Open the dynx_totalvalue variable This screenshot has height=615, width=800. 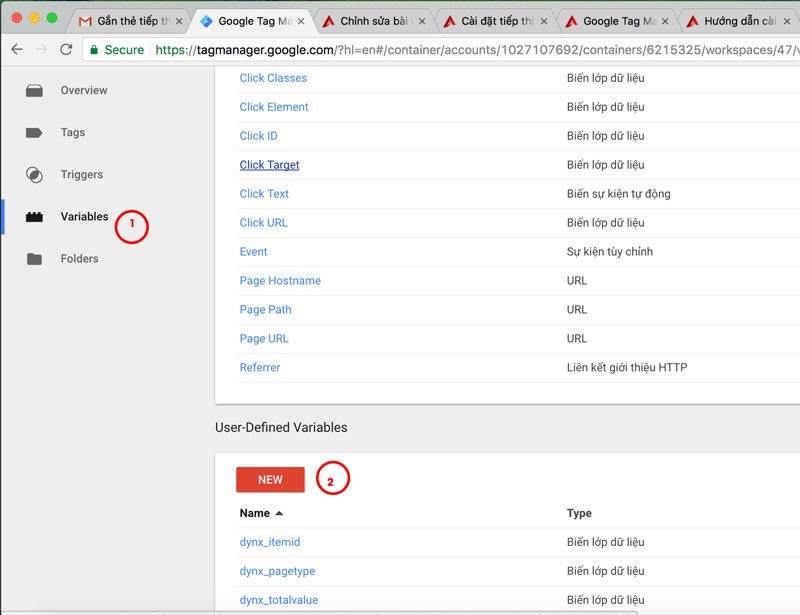click(279, 600)
